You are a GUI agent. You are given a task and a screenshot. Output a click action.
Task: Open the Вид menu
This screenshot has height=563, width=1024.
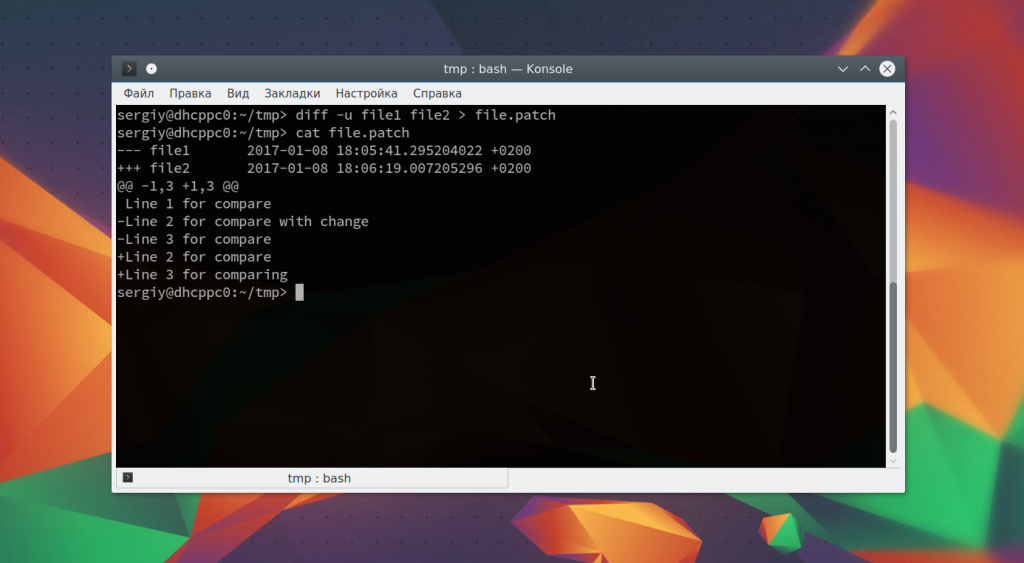click(238, 93)
